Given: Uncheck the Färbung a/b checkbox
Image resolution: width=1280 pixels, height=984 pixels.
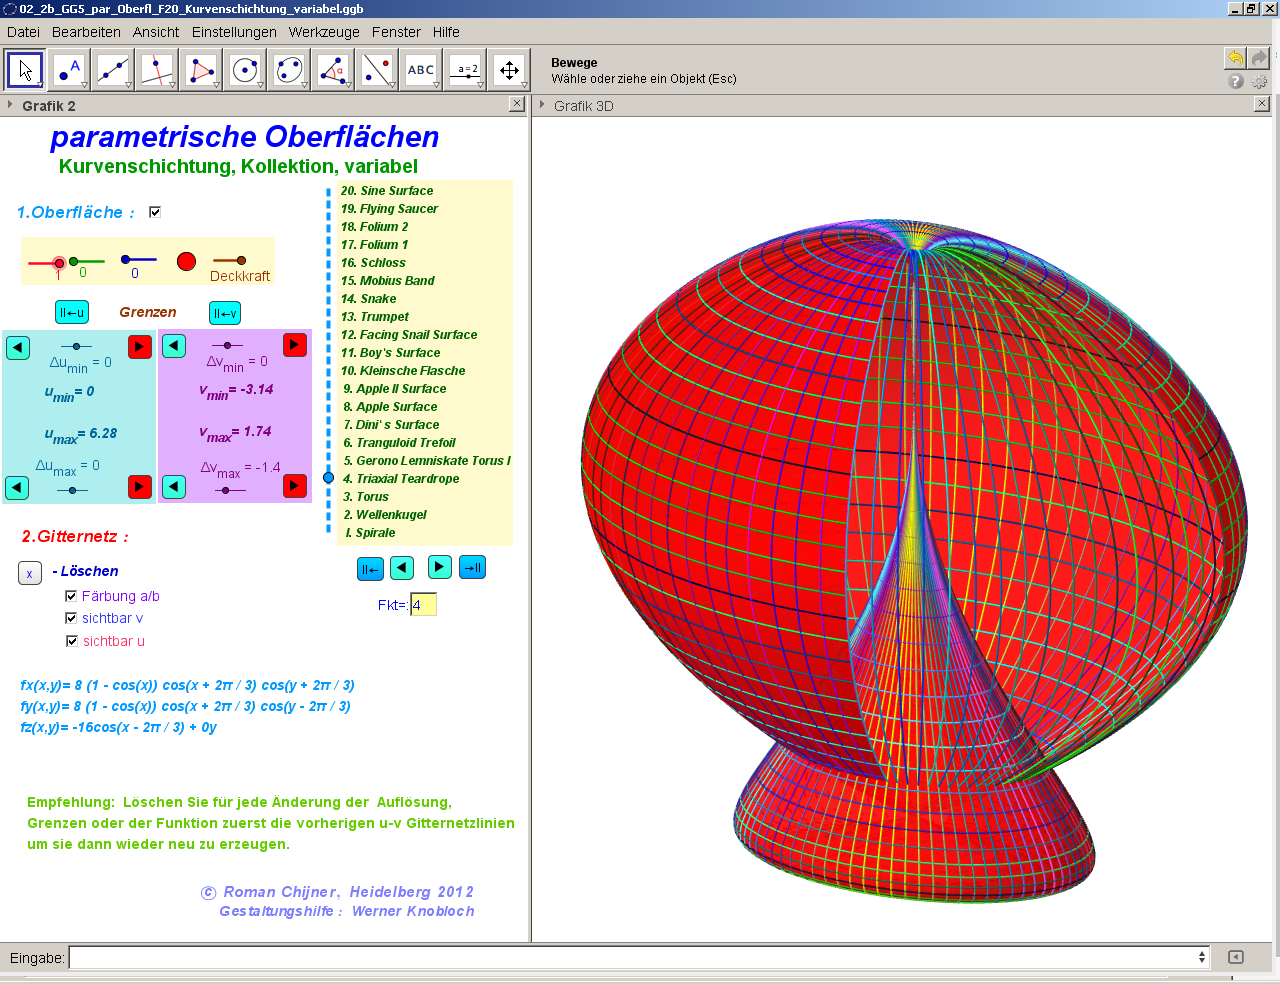Looking at the screenshot, I should point(71,596).
